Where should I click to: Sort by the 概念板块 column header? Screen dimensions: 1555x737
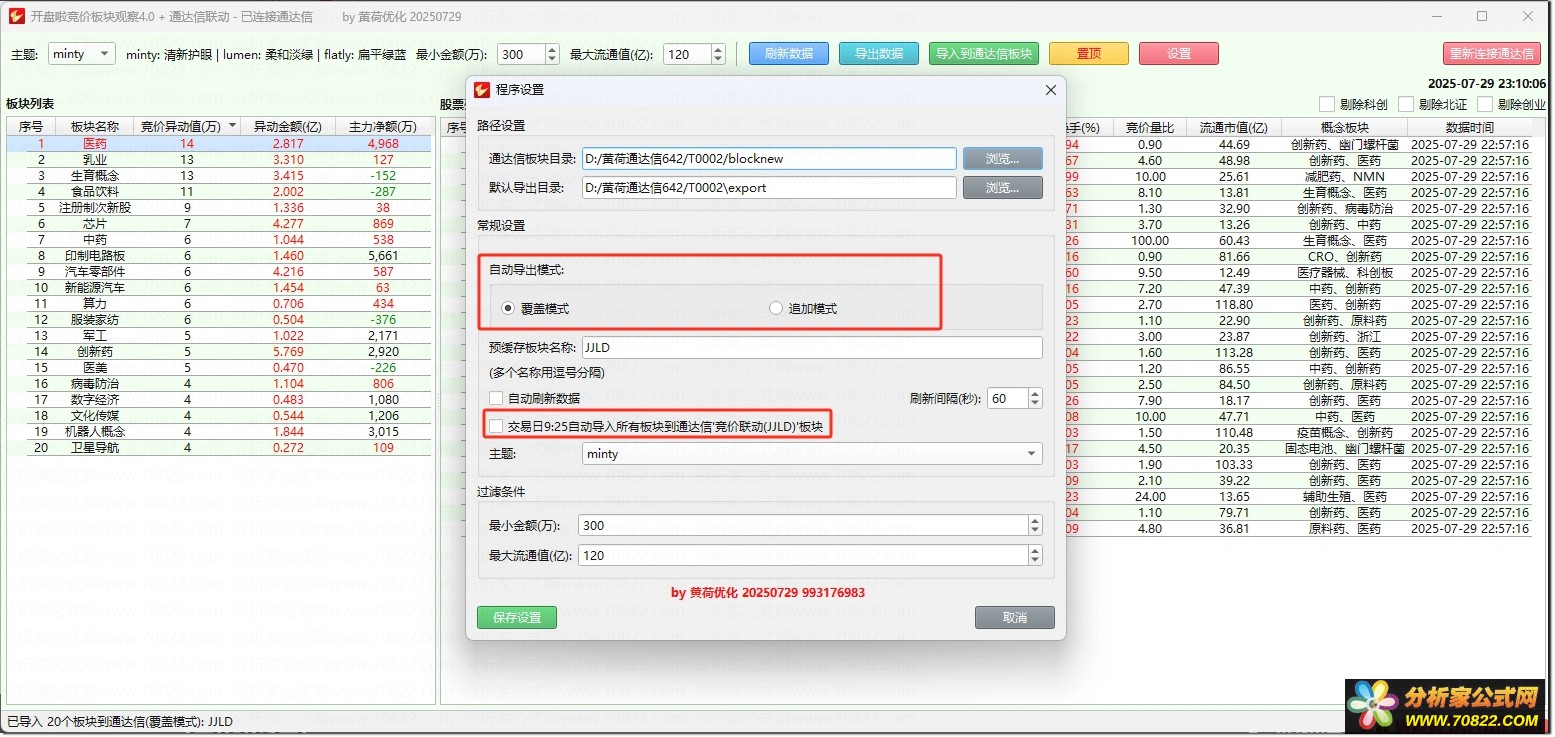pyautogui.click(x=1344, y=127)
